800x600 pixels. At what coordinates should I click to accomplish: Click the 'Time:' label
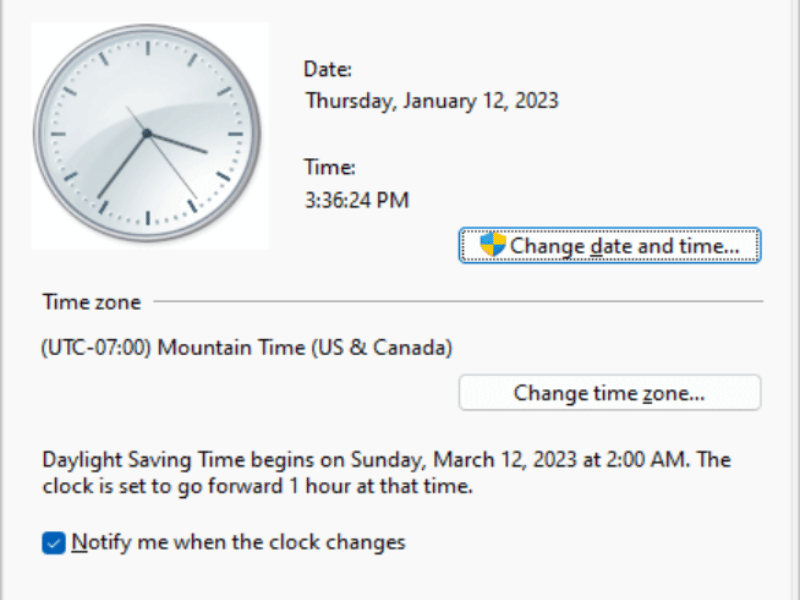[x=330, y=167]
